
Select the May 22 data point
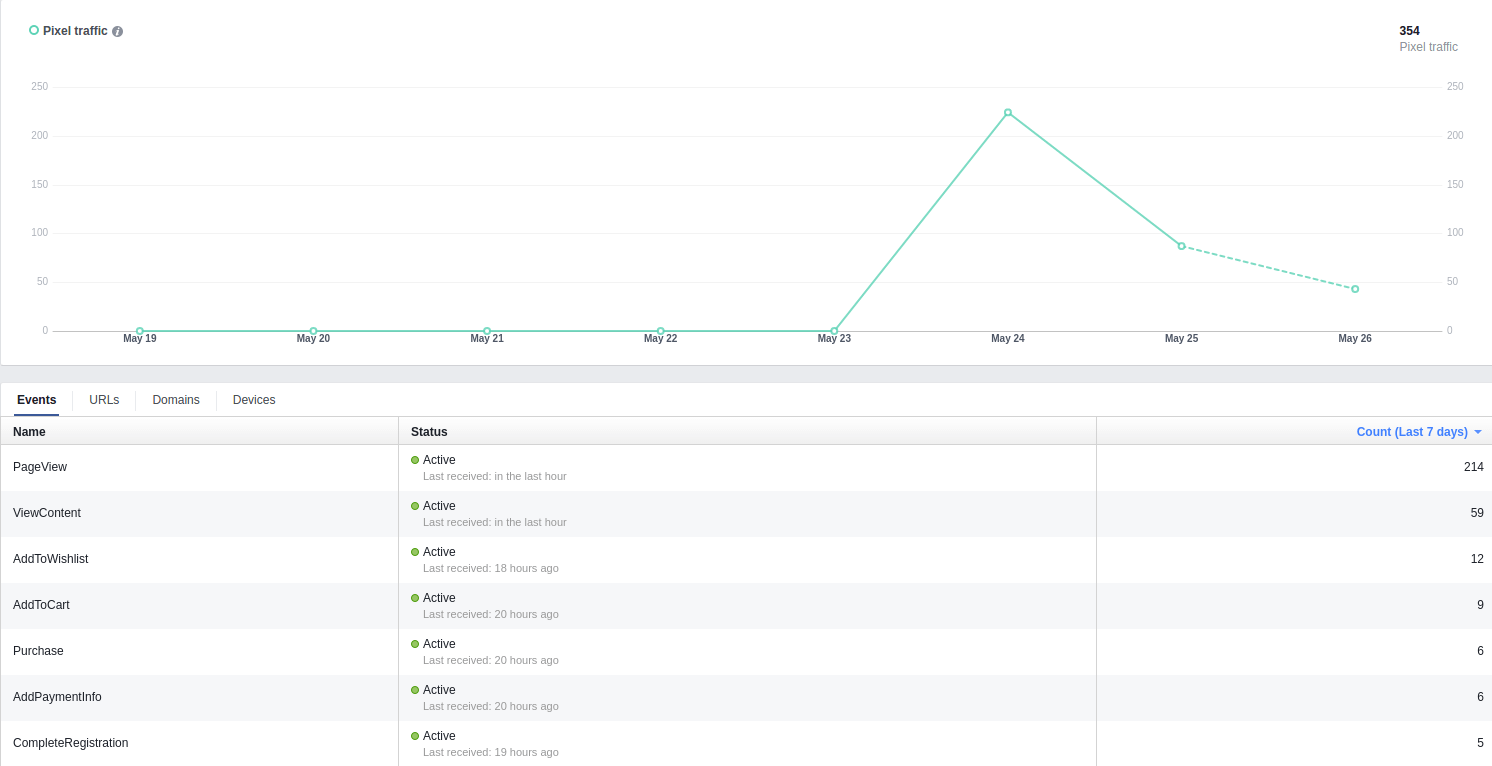point(660,331)
